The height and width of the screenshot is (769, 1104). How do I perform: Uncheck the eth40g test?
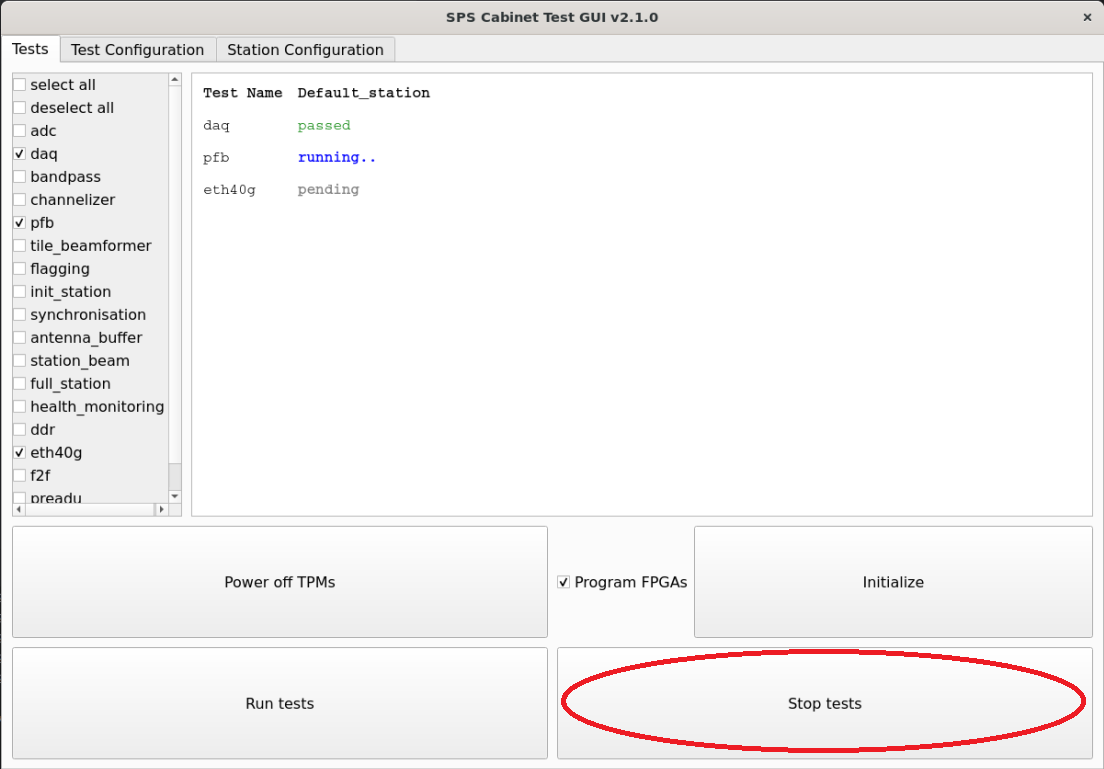click(x=19, y=452)
